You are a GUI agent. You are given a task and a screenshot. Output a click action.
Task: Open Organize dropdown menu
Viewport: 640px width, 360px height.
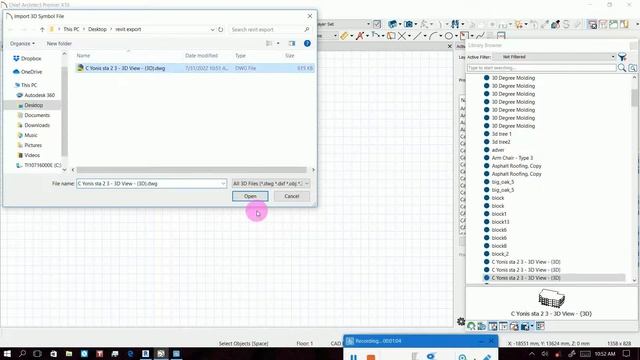pos(22,43)
